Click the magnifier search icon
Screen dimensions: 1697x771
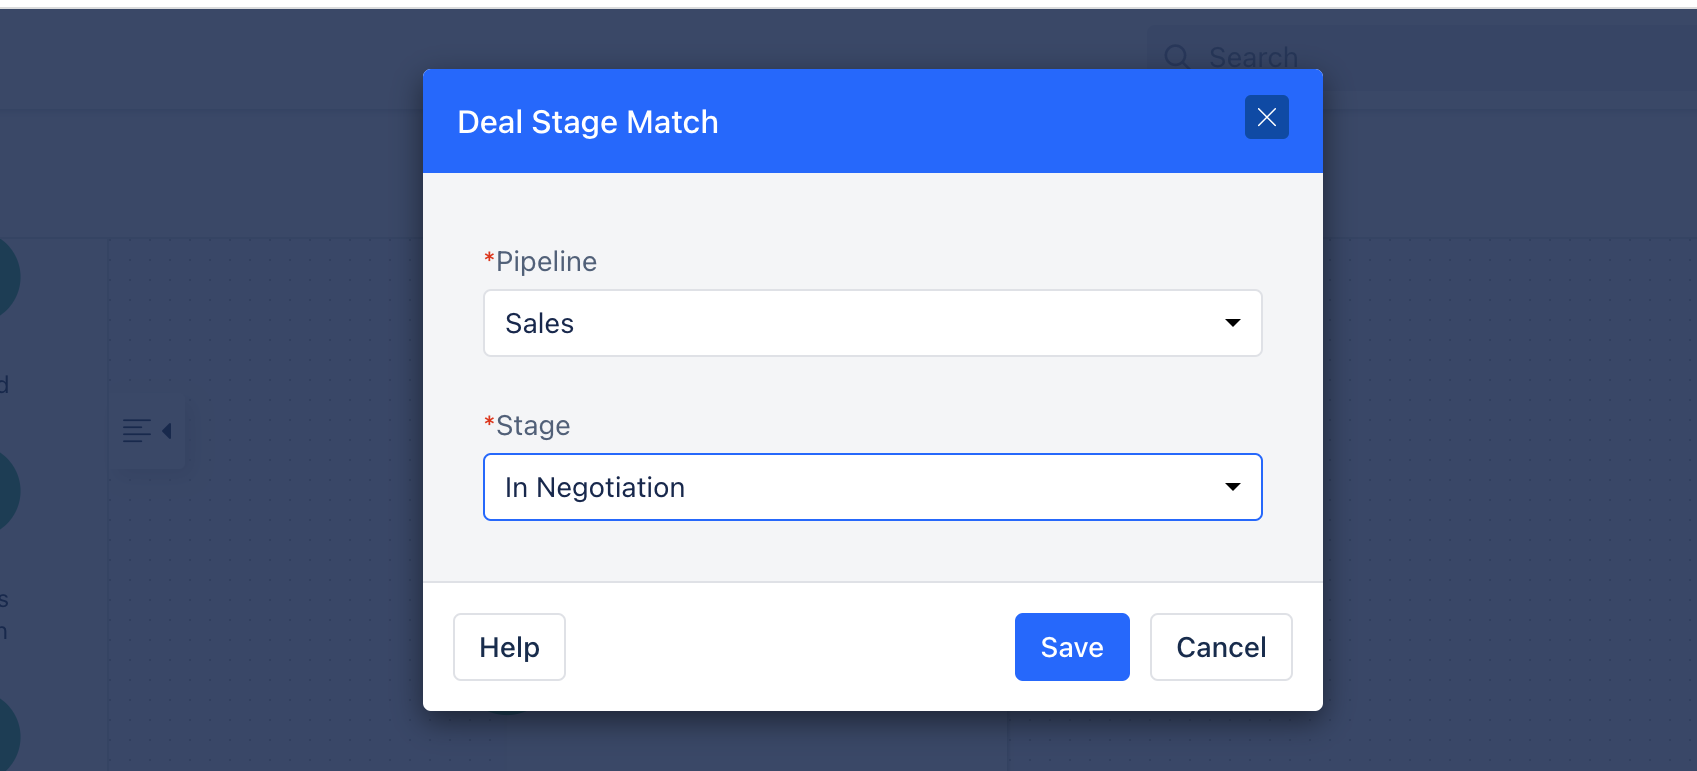pyautogui.click(x=1177, y=57)
